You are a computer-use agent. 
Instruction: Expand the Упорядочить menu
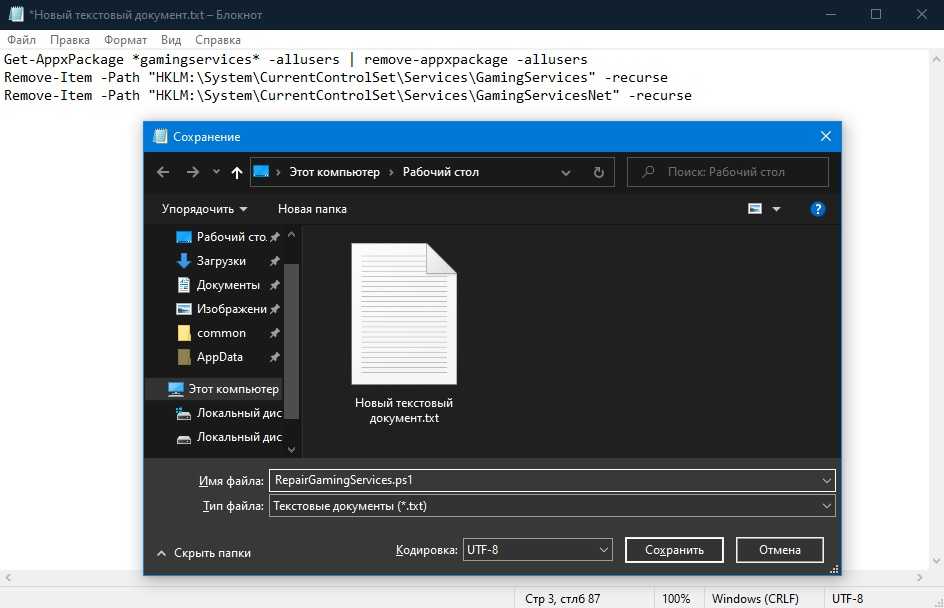coord(204,209)
